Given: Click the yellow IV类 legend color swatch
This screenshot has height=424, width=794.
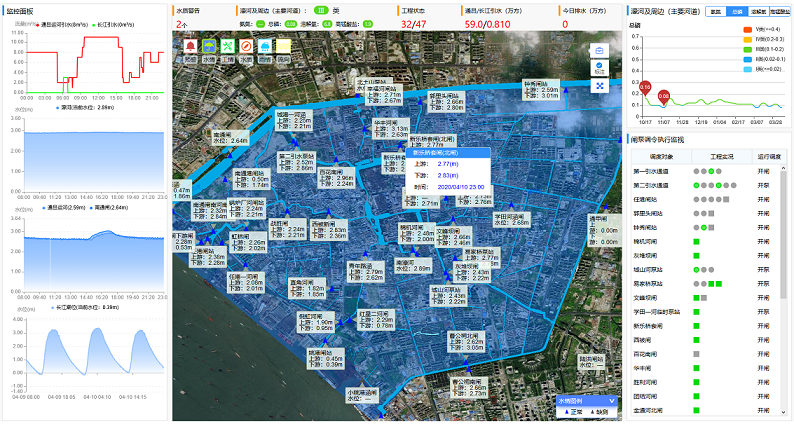Looking at the screenshot, I should (x=748, y=39).
